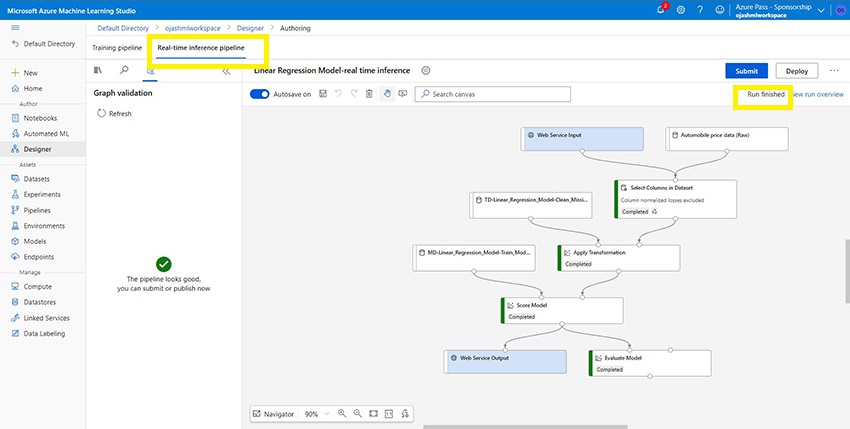Open Datasets in the left sidebar
Viewport: 850px width, 429px height.
pos(42,179)
